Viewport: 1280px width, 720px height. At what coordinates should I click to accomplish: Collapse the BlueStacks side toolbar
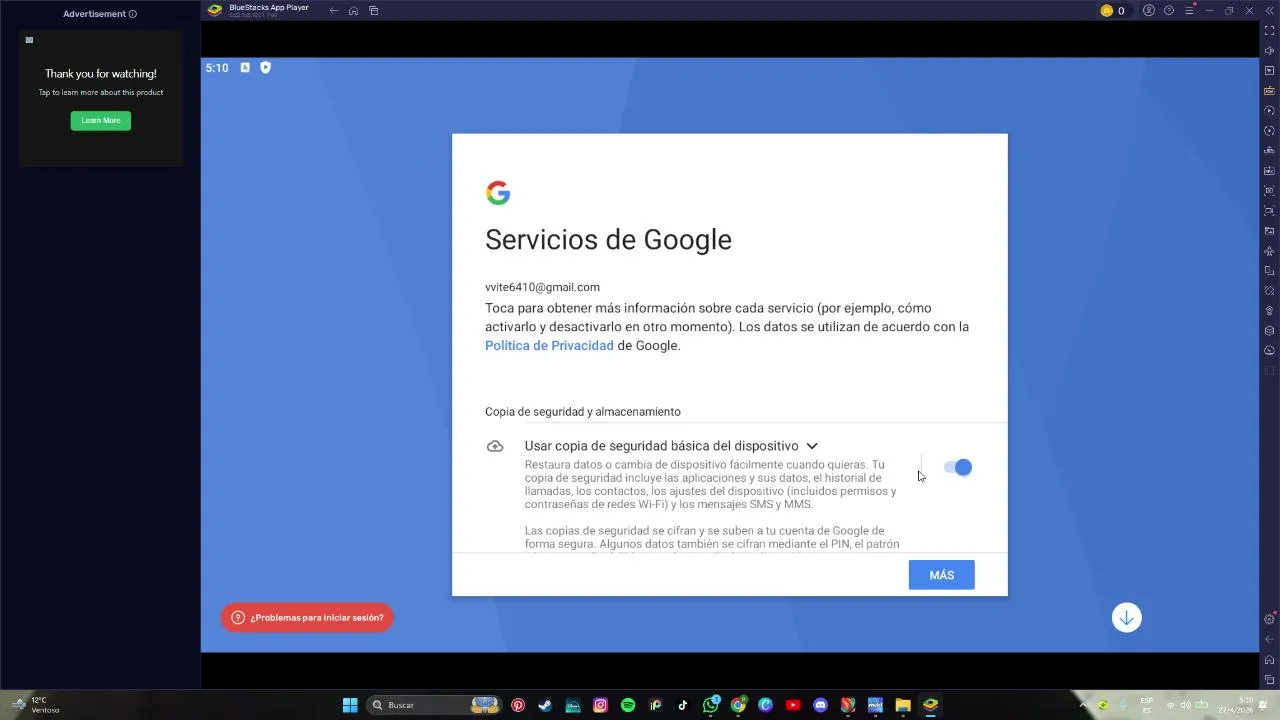pyautogui.click(x=1269, y=11)
